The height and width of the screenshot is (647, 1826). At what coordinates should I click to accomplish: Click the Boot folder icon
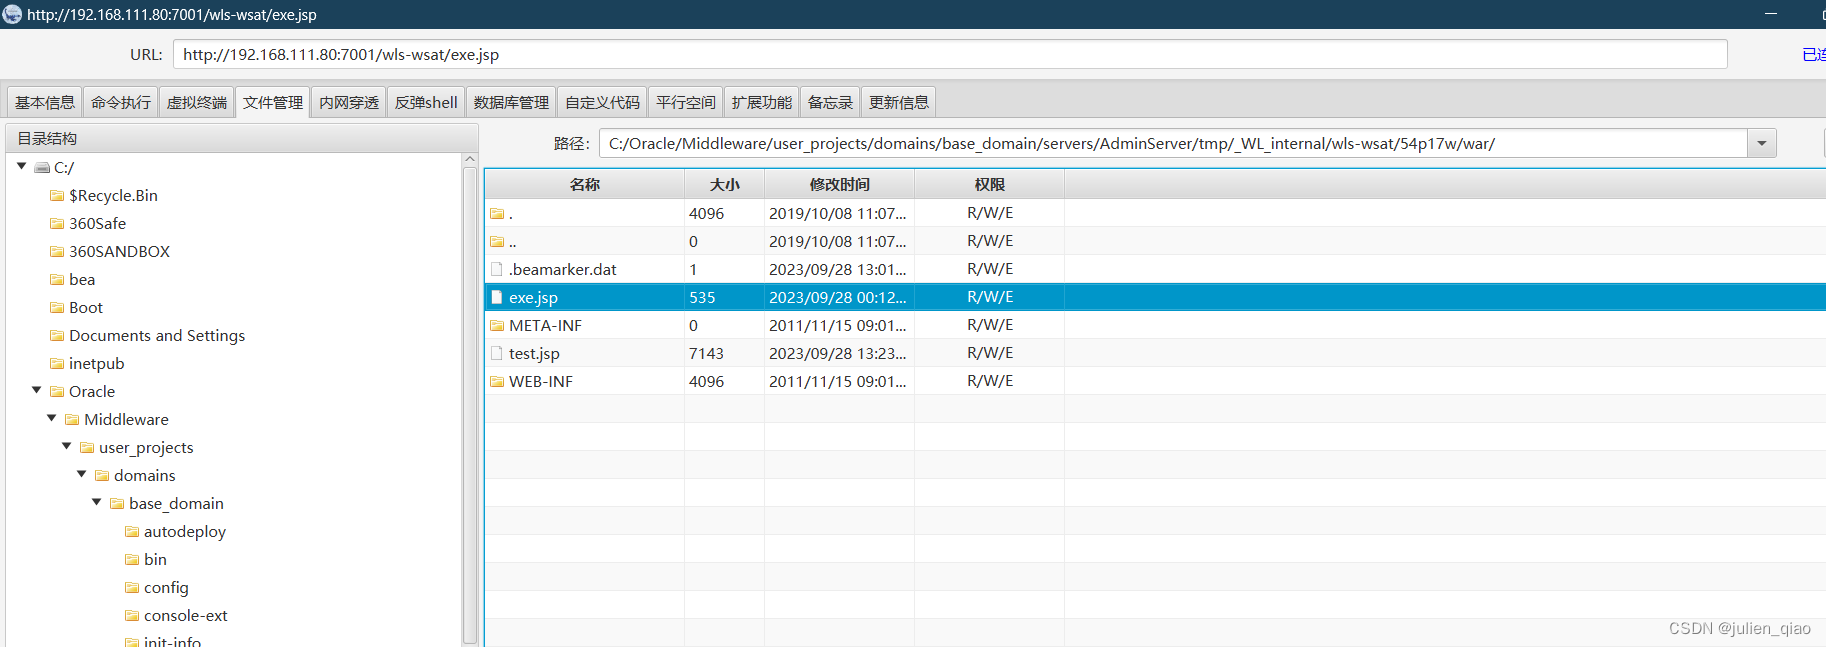(57, 308)
